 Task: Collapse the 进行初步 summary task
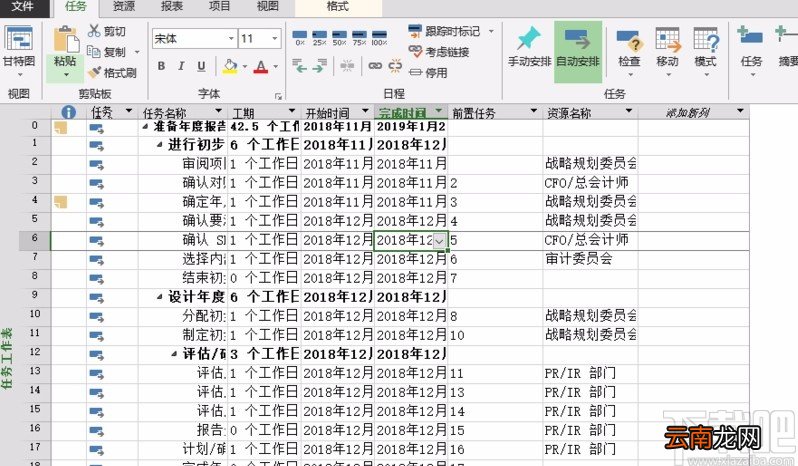pyautogui.click(x=160, y=145)
